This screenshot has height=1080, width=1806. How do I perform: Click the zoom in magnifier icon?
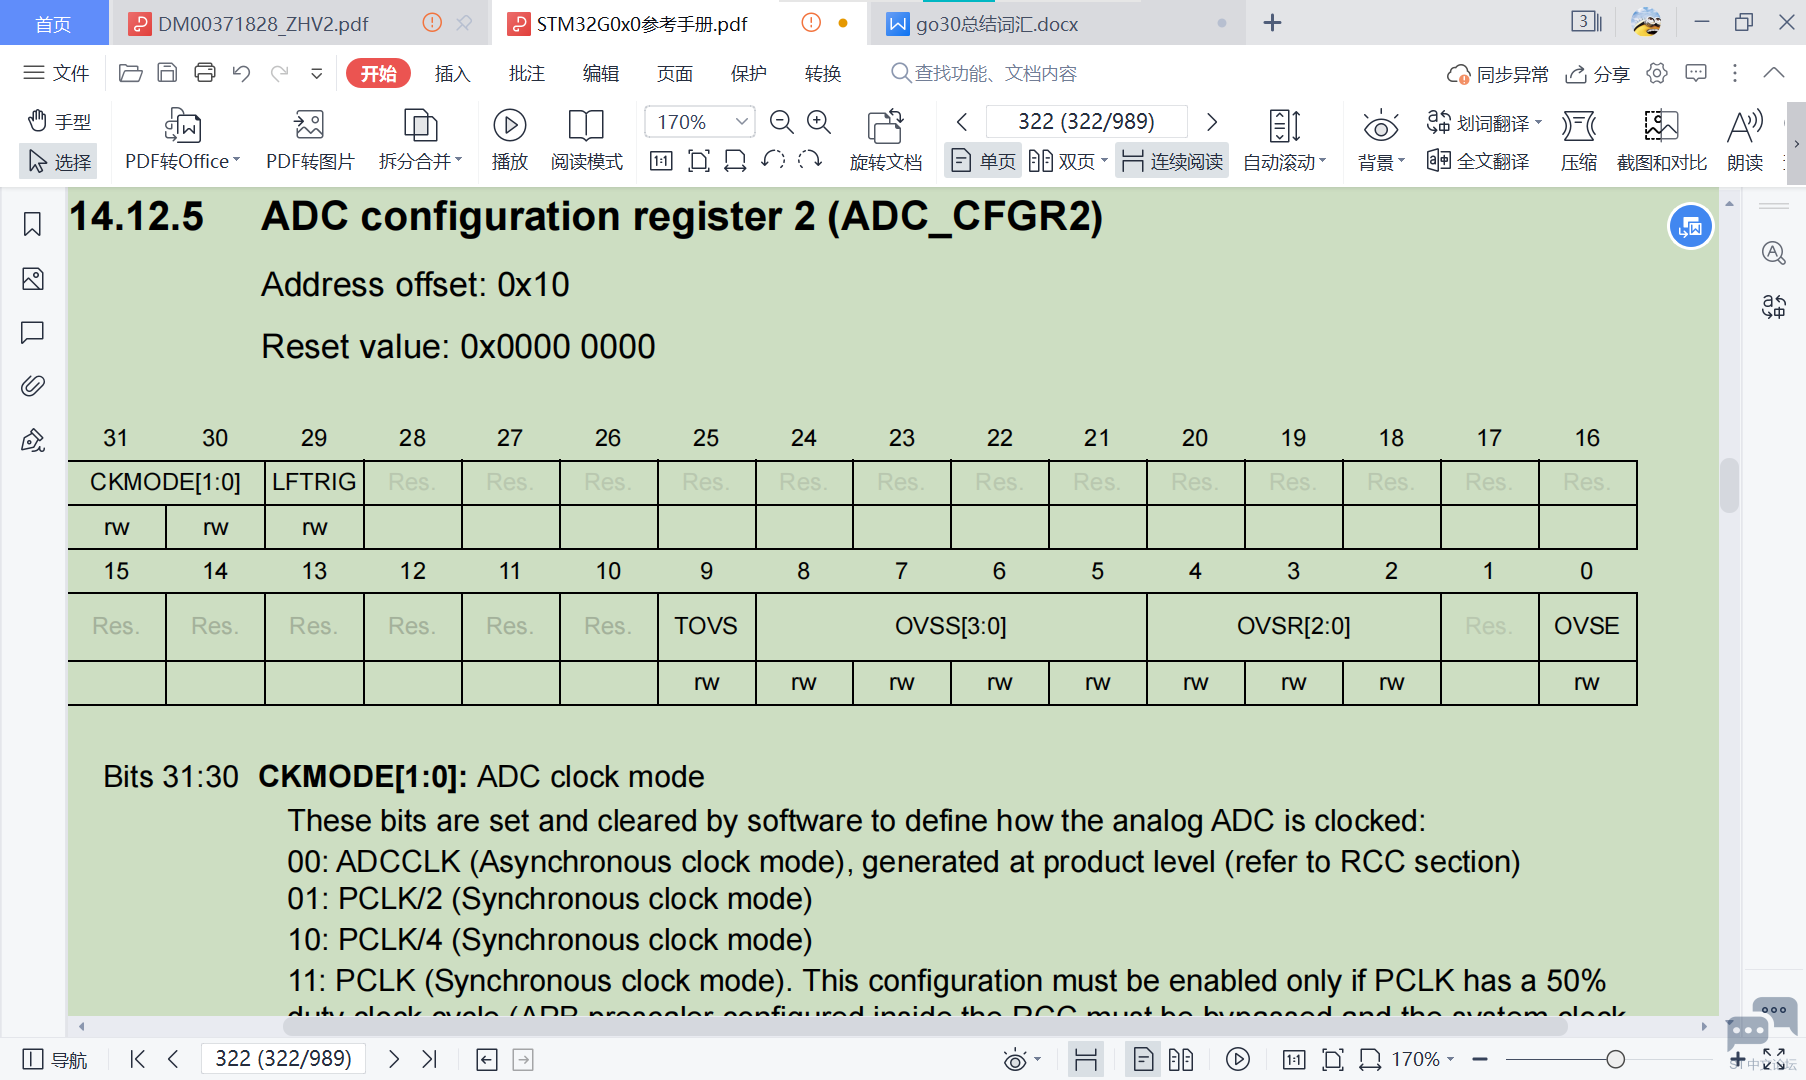point(819,122)
